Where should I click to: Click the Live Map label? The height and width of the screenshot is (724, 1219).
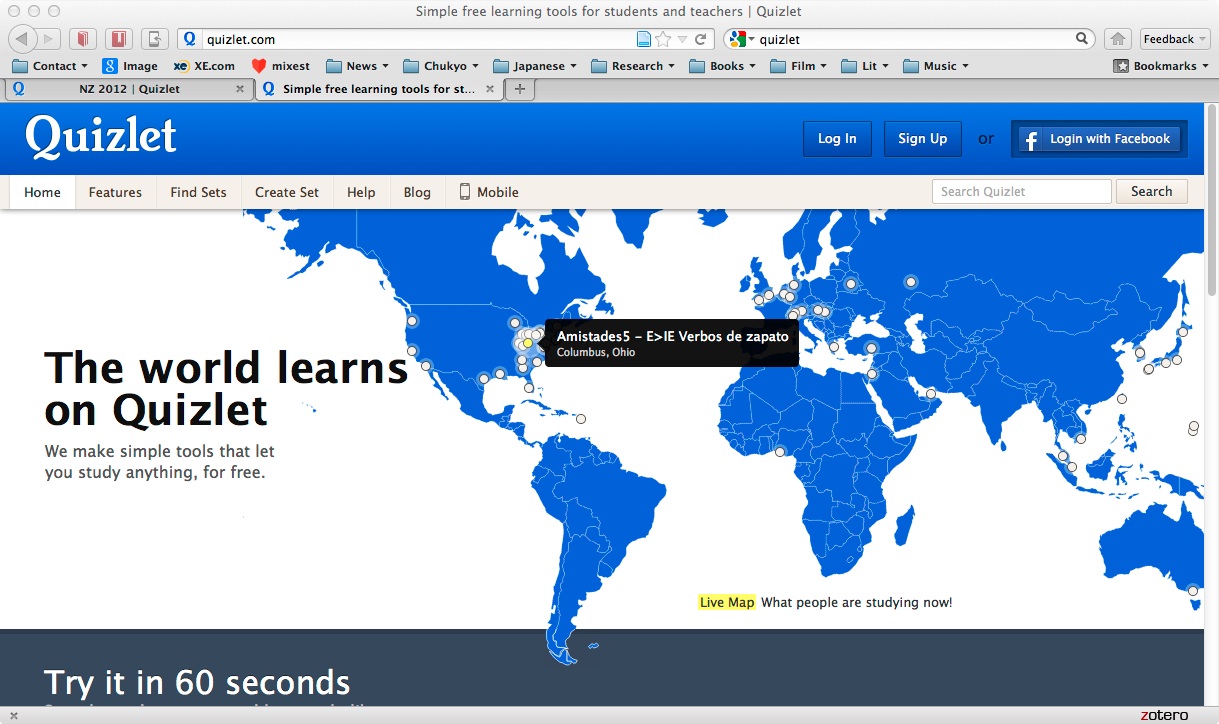(x=727, y=602)
